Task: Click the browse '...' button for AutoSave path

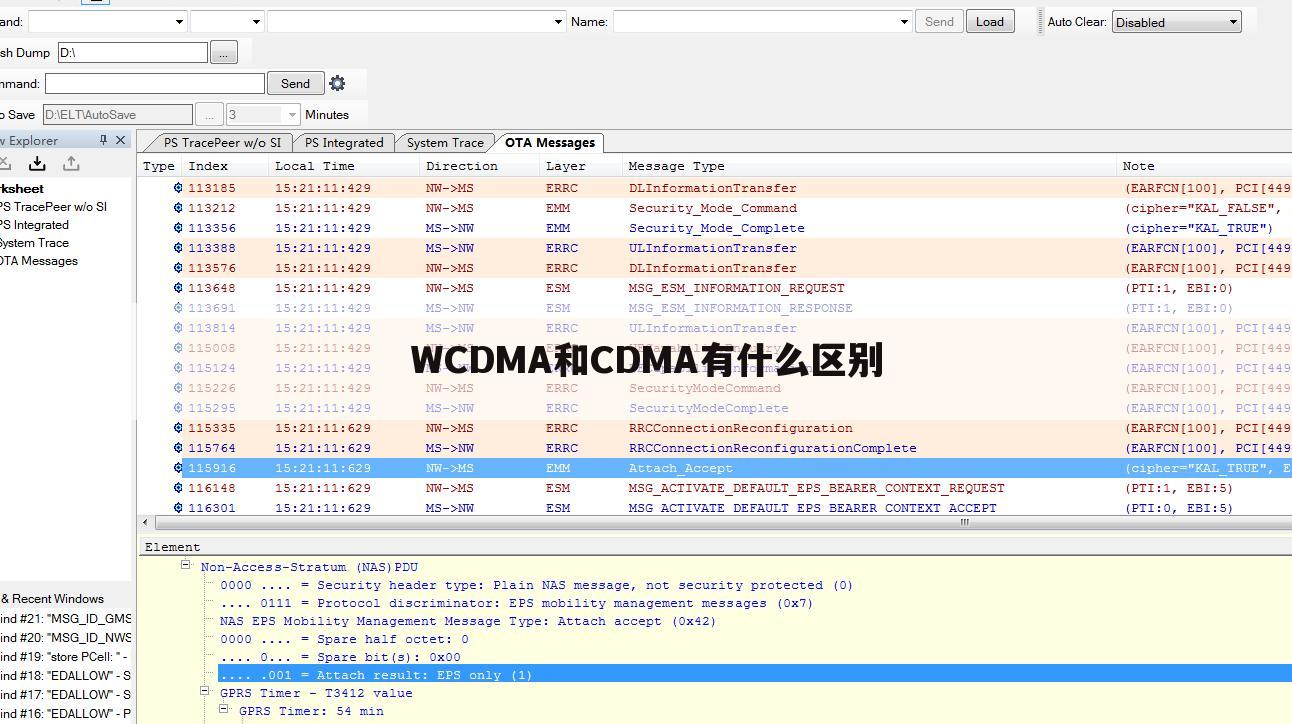Action: pyautogui.click(x=209, y=115)
